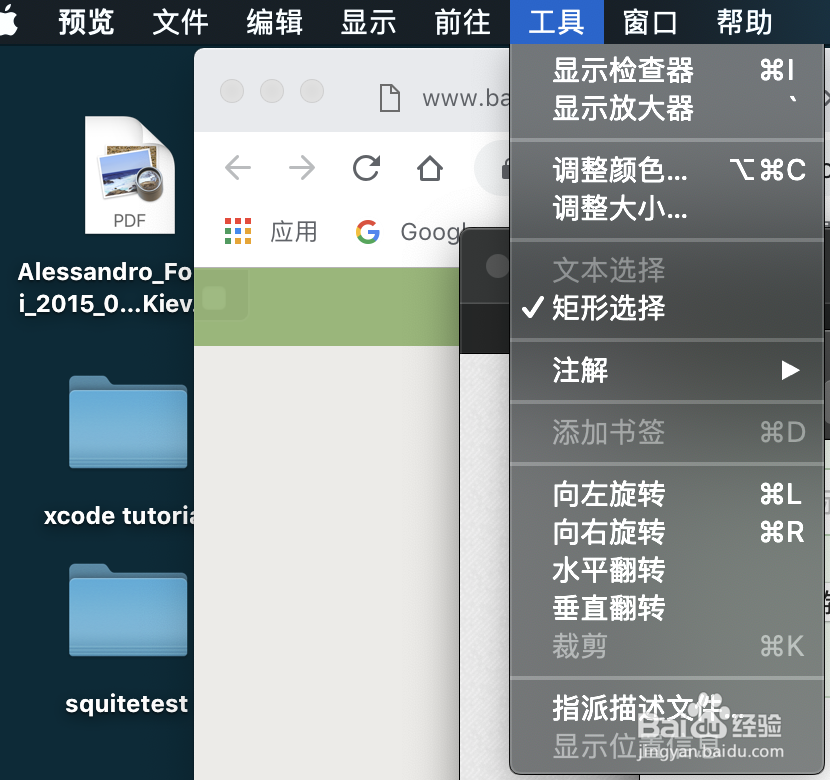
Task: Open the 编辑 menu
Action: [275, 23]
